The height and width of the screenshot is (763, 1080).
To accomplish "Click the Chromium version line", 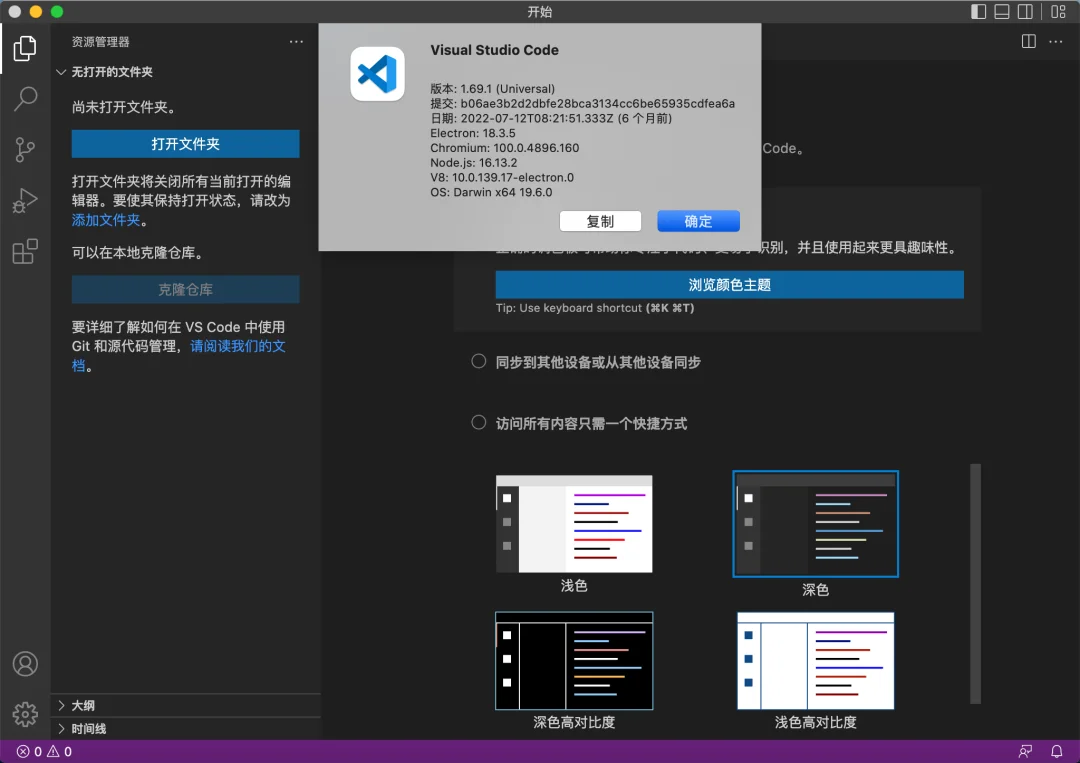I will tap(505, 147).
